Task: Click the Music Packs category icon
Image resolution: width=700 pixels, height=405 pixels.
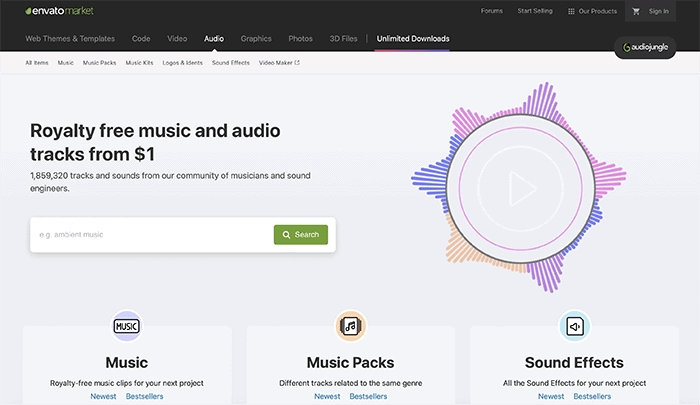Action: (x=350, y=325)
